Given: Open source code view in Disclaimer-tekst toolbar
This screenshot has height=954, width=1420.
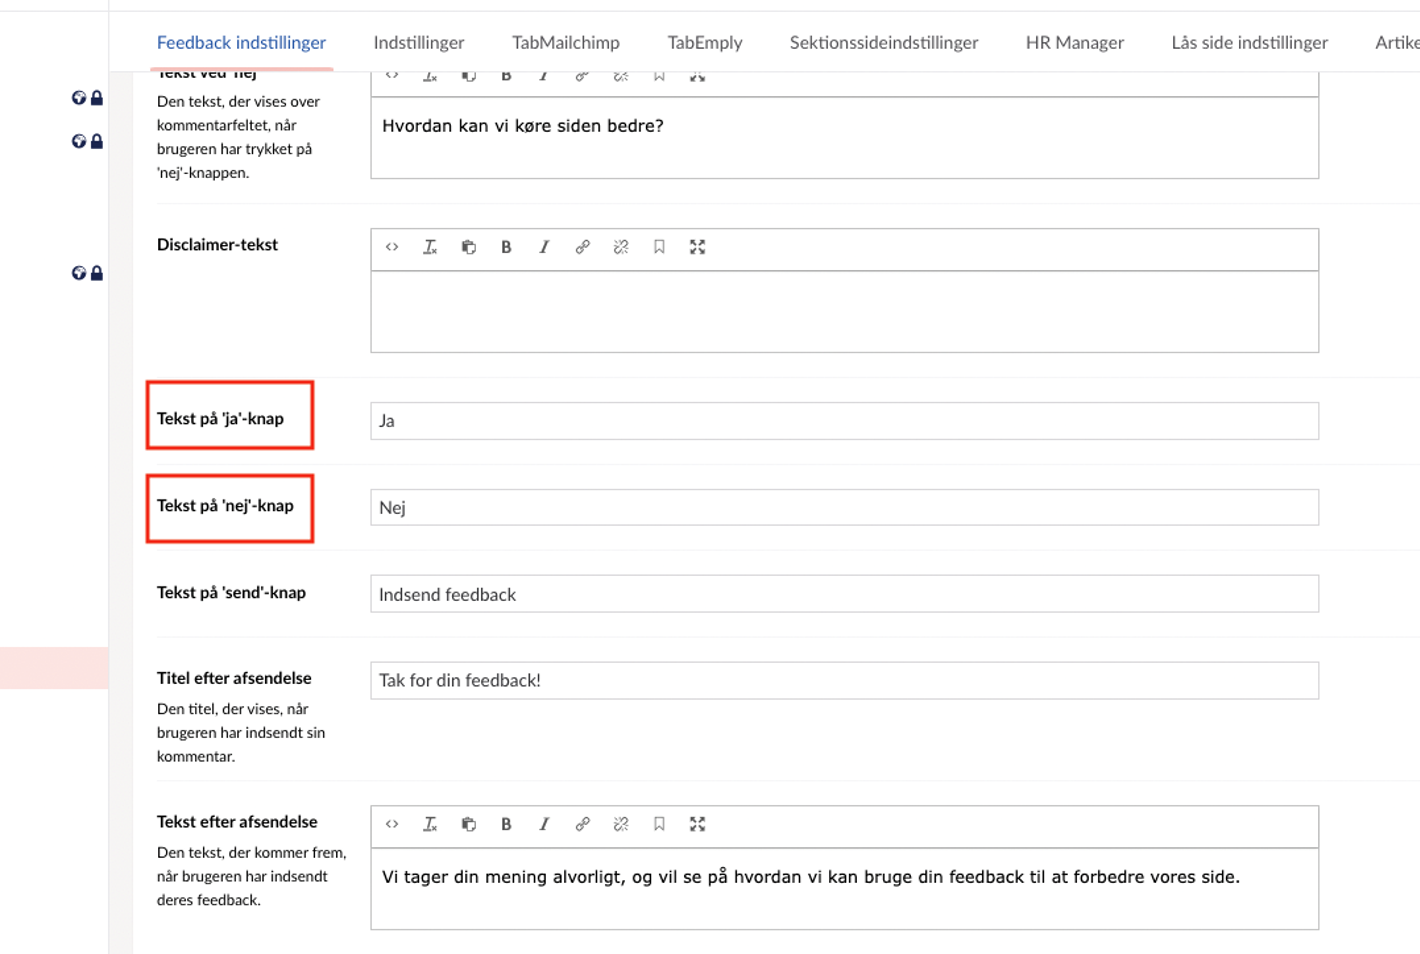Looking at the screenshot, I should click(x=392, y=247).
